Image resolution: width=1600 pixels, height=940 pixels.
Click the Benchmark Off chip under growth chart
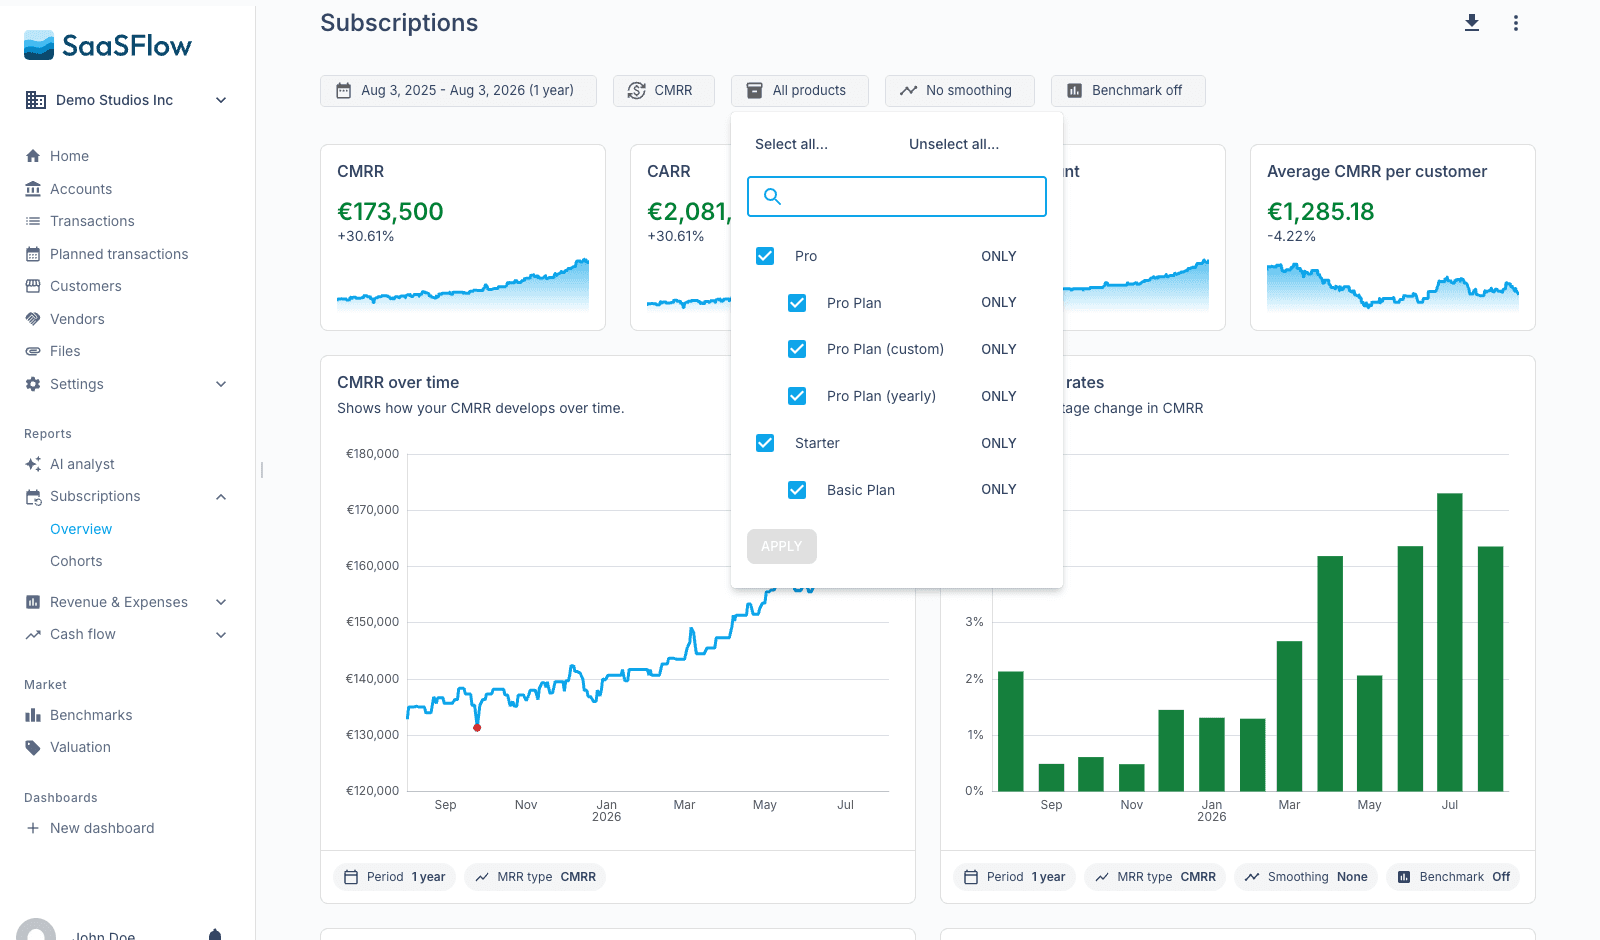pyautogui.click(x=1453, y=877)
